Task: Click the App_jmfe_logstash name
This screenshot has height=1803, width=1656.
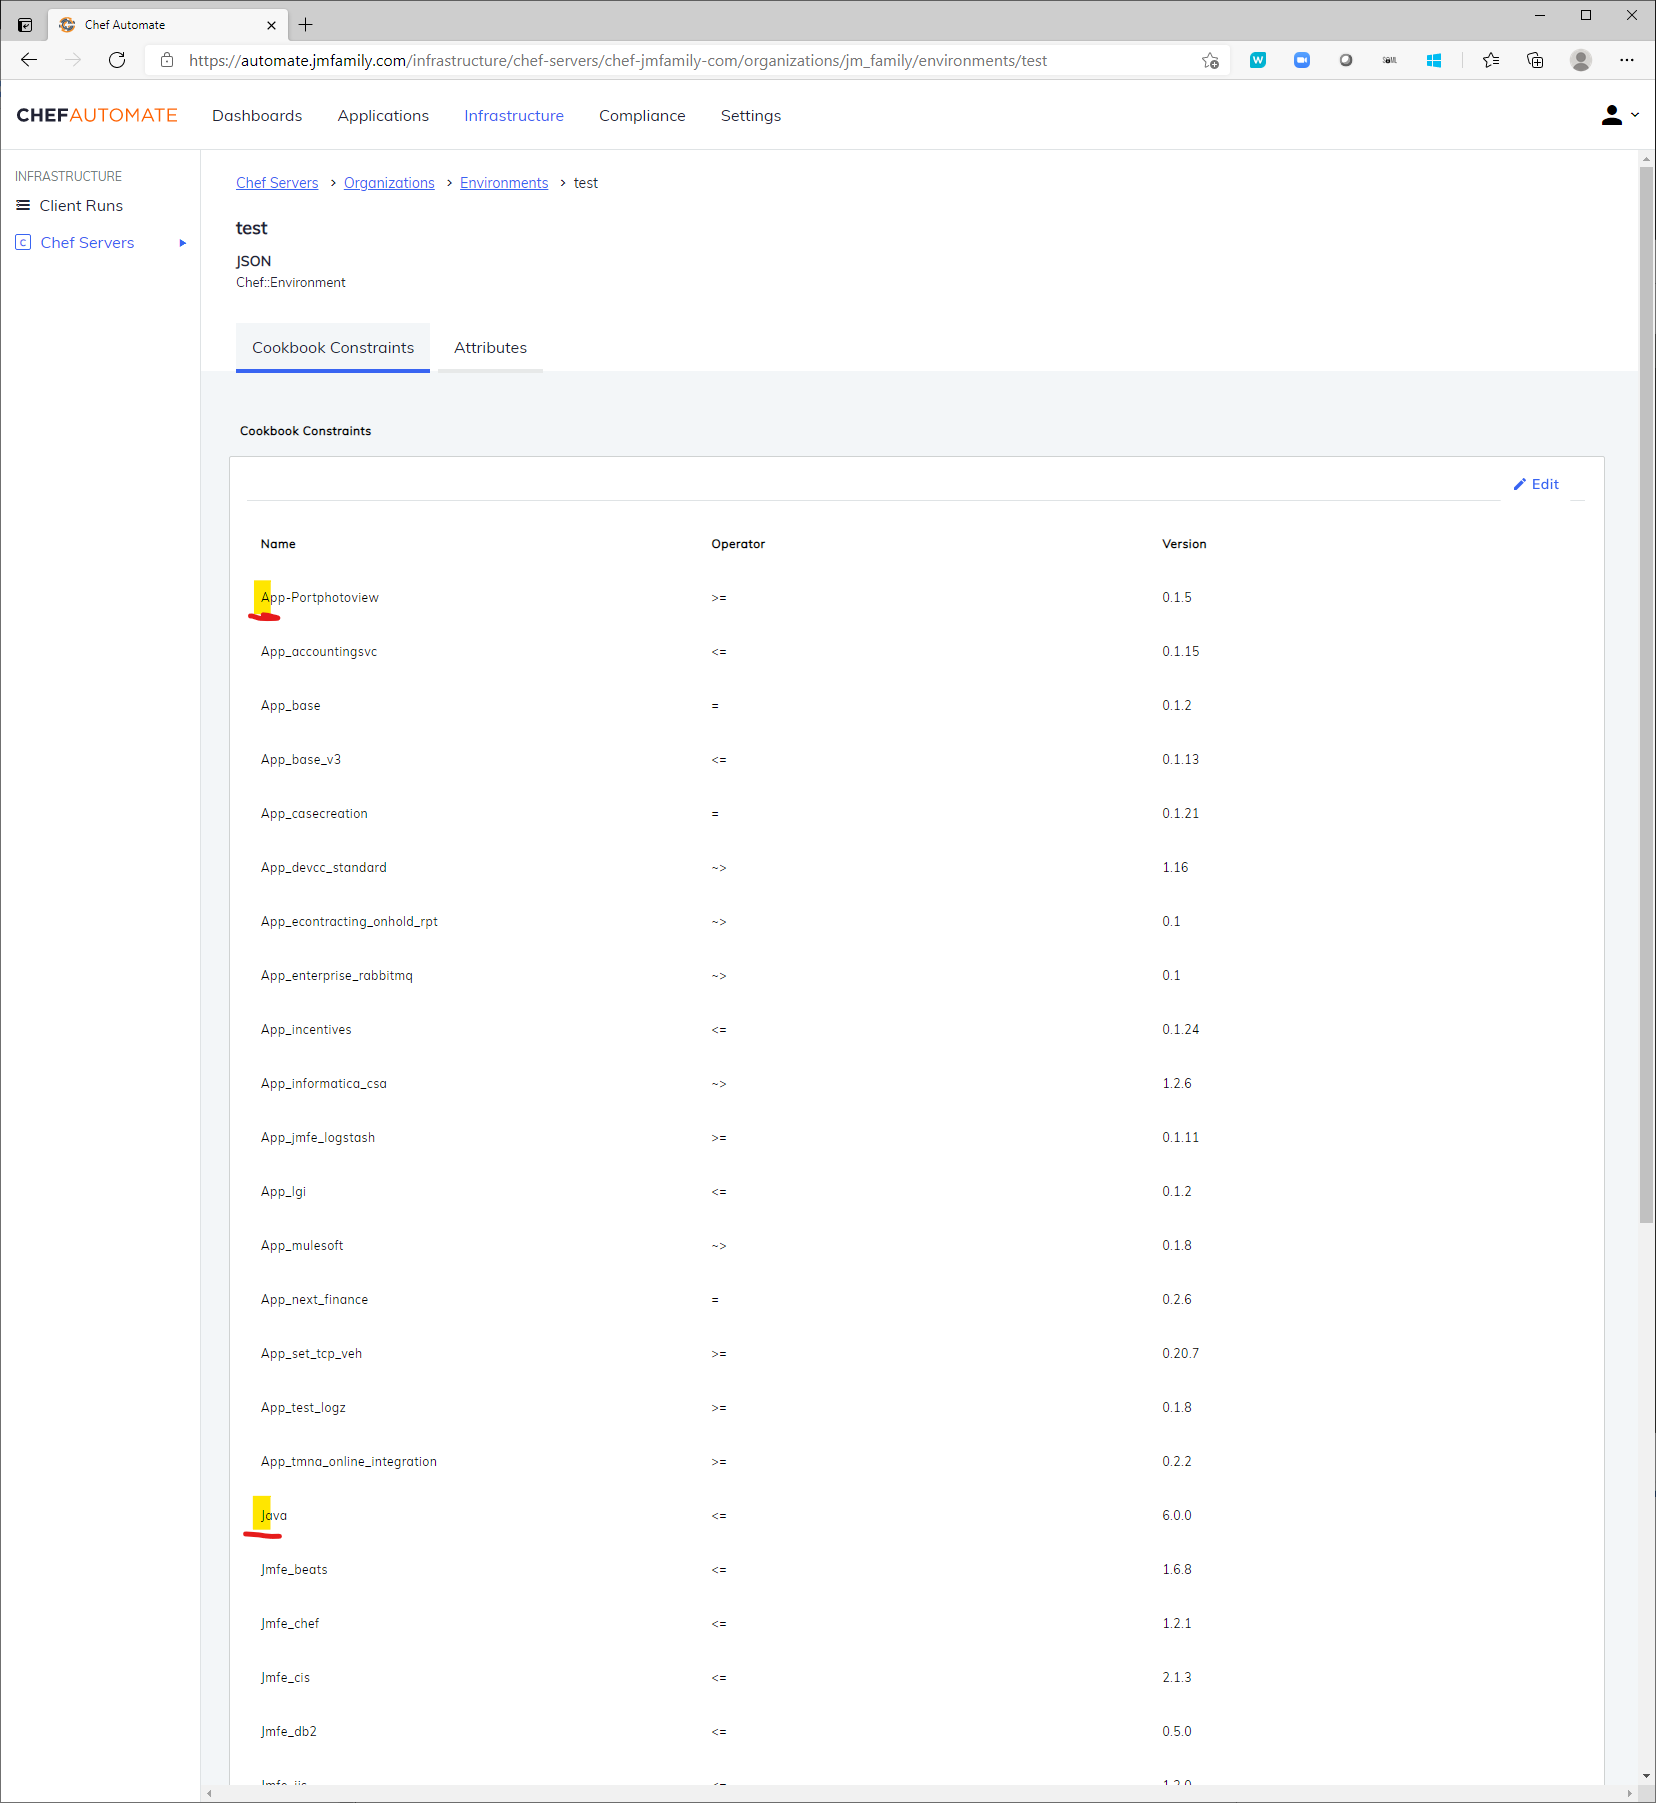Action: click(318, 1137)
